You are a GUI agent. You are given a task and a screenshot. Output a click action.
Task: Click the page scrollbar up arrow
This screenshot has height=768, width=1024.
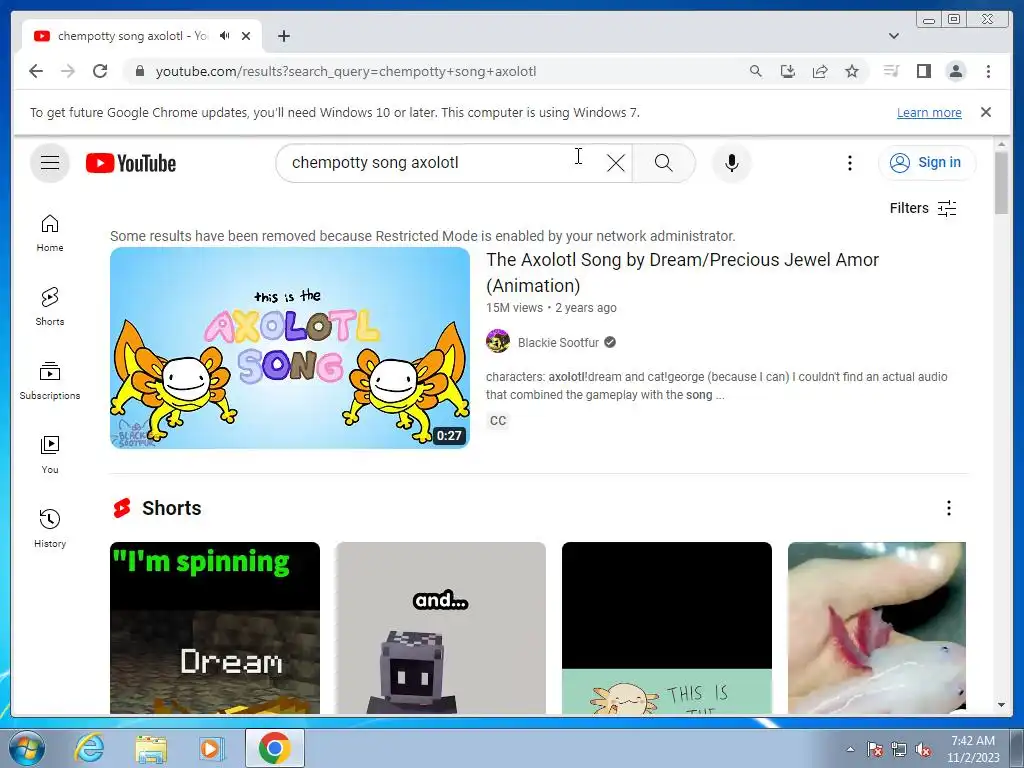1001,144
